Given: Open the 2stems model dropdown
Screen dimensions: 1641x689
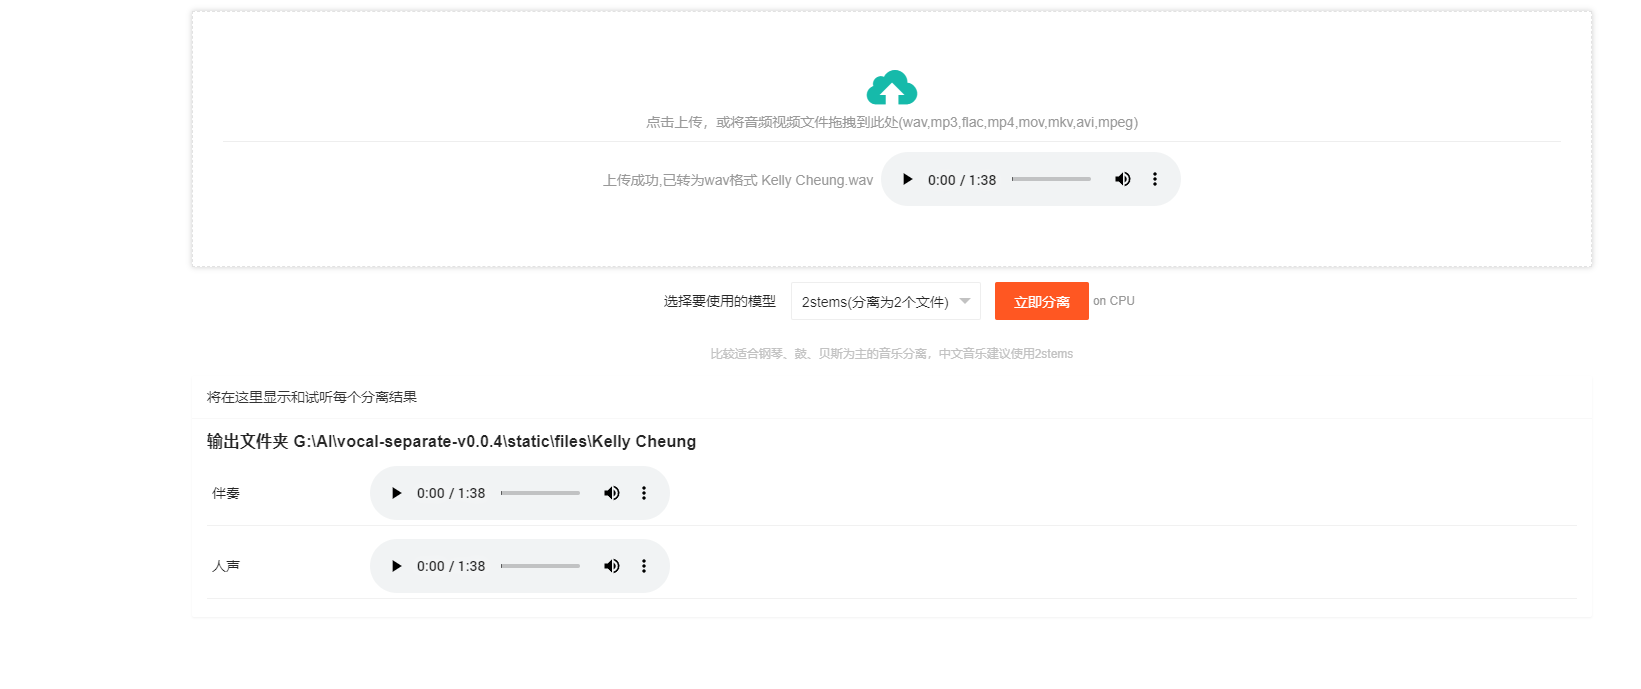Looking at the screenshot, I should 886,301.
